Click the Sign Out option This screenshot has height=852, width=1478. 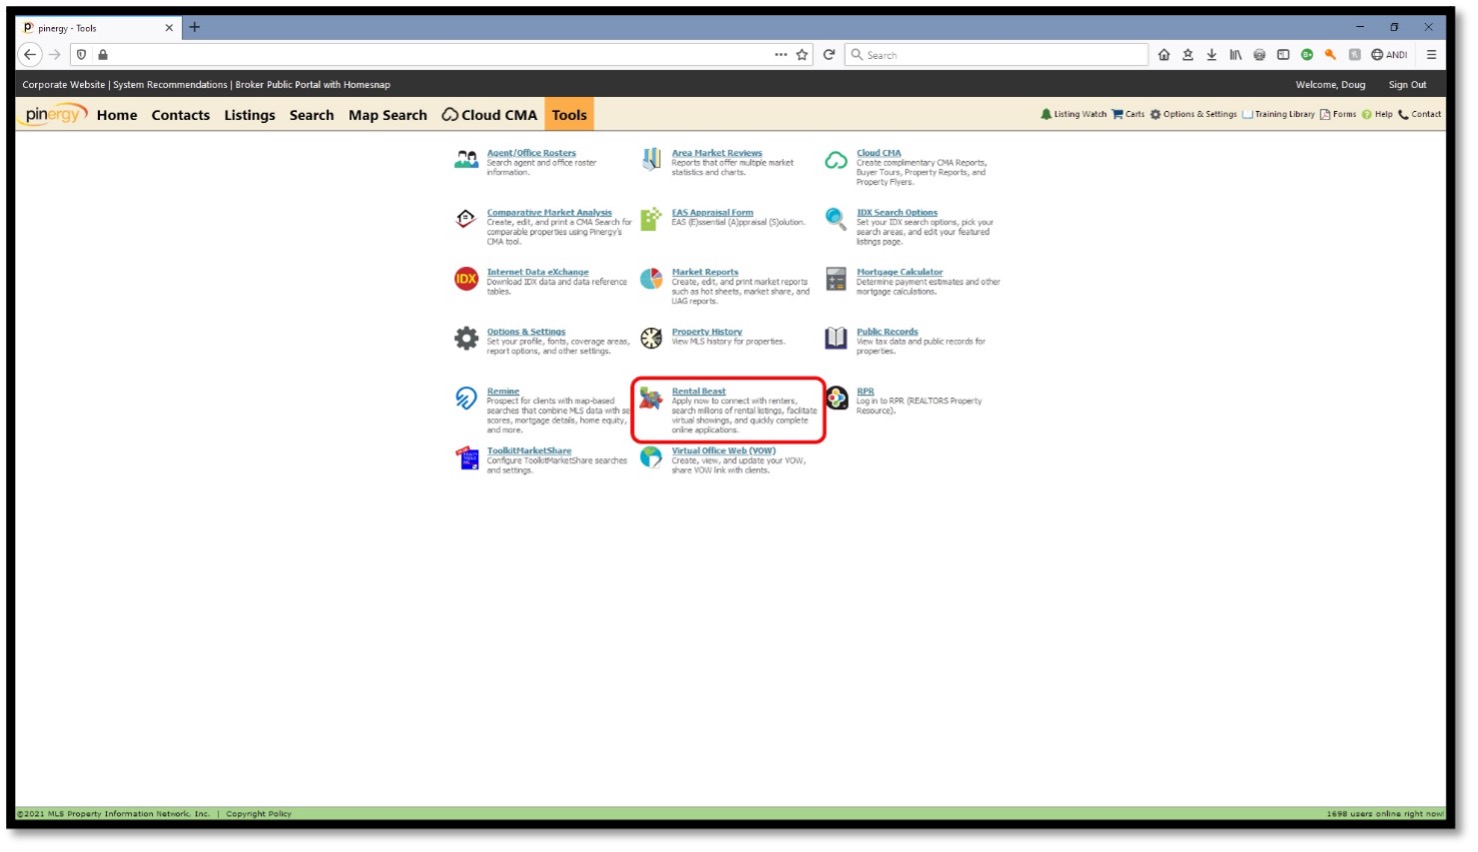point(1407,84)
